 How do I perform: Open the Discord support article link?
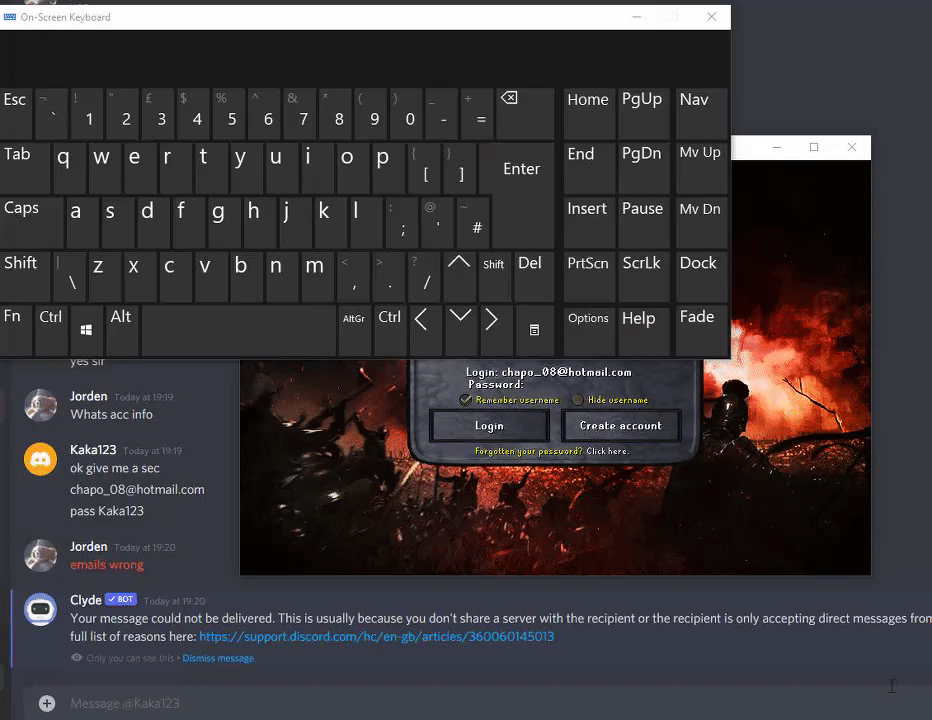pos(376,636)
